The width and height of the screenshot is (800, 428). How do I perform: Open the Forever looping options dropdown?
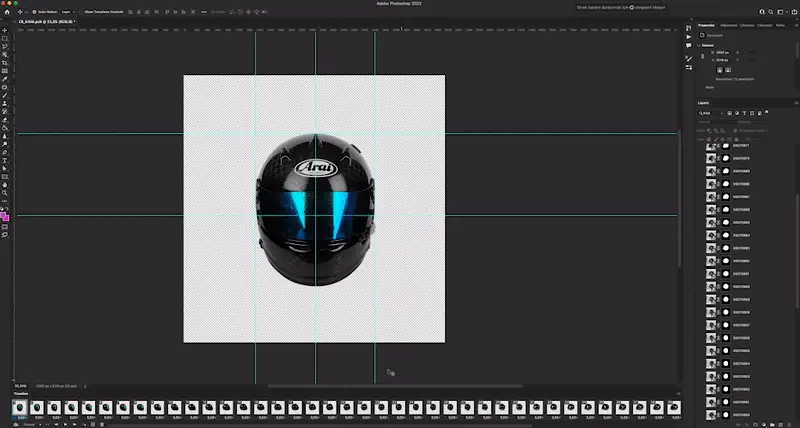coord(32,424)
